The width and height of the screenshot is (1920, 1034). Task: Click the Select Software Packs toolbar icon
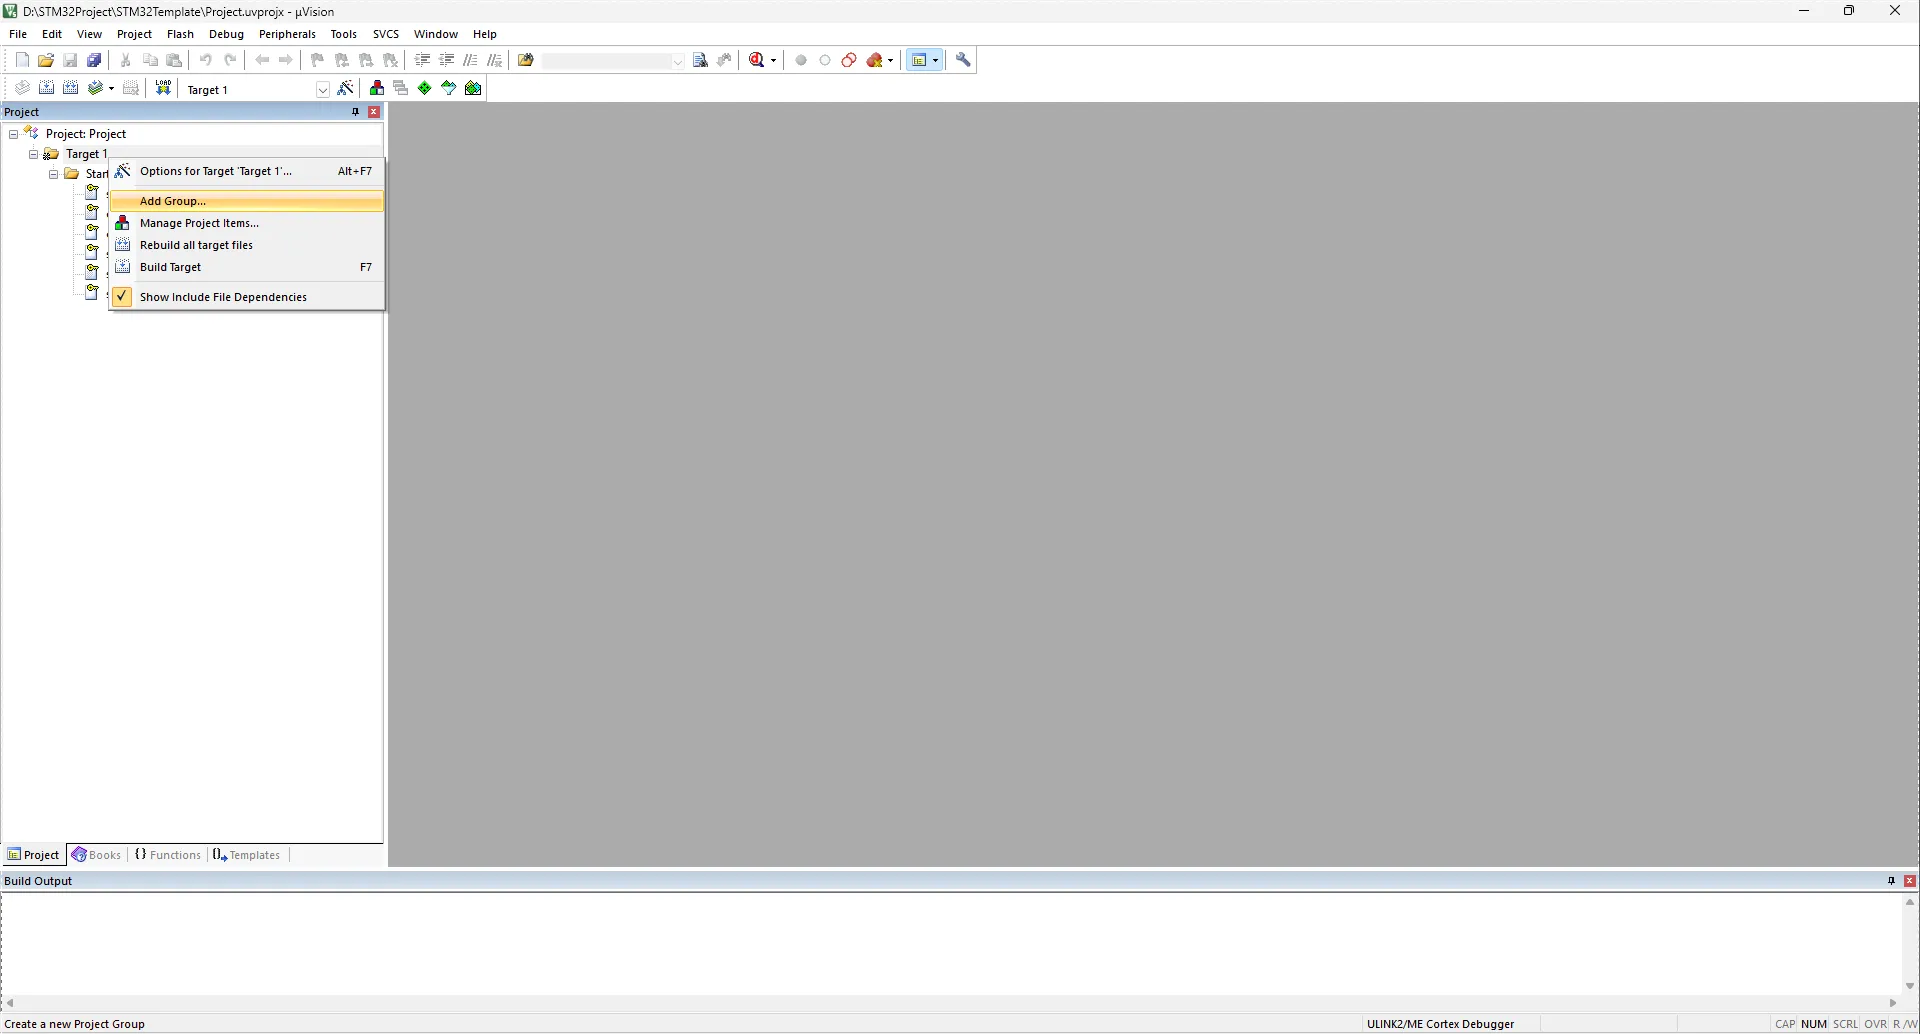pos(449,88)
